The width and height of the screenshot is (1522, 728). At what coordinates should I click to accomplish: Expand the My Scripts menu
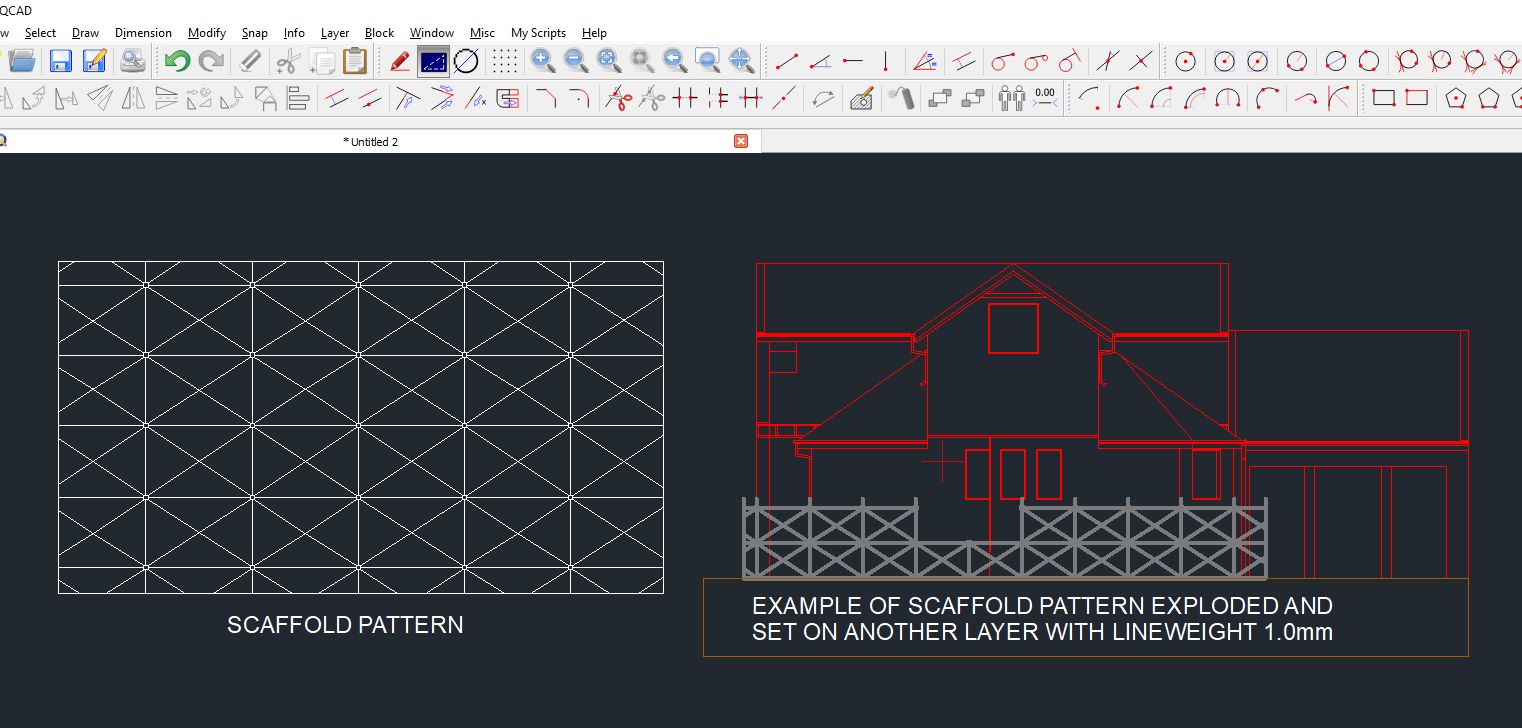pos(538,33)
